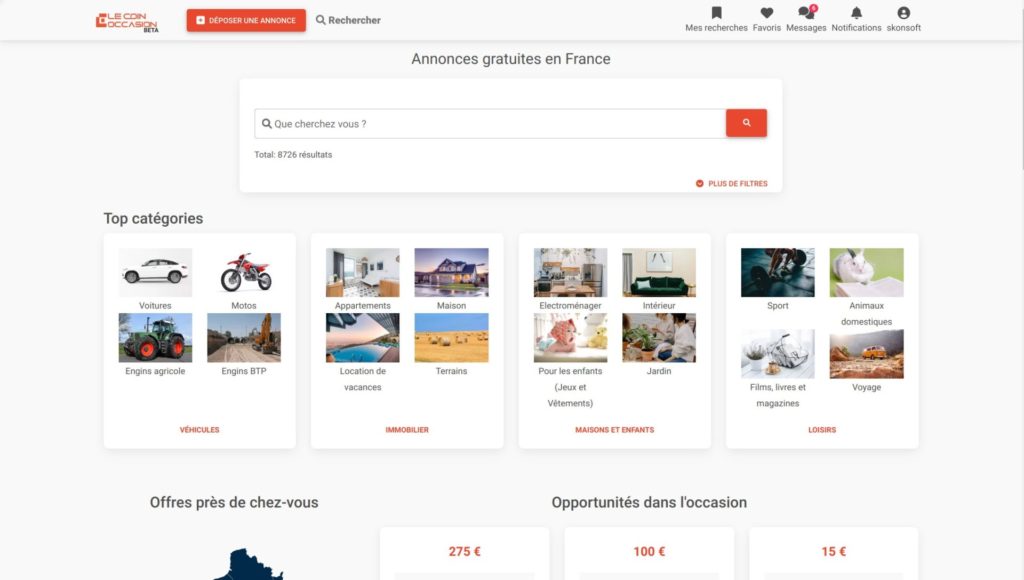Focus the 'Que cherchez vous ?' search field
The width and height of the screenshot is (1024, 580).
click(490, 124)
